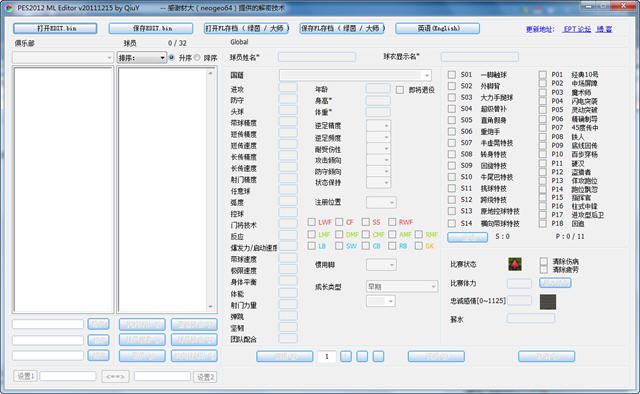Open the 状态保持 condition dropdown
The image size is (640, 394).
click(x=378, y=183)
